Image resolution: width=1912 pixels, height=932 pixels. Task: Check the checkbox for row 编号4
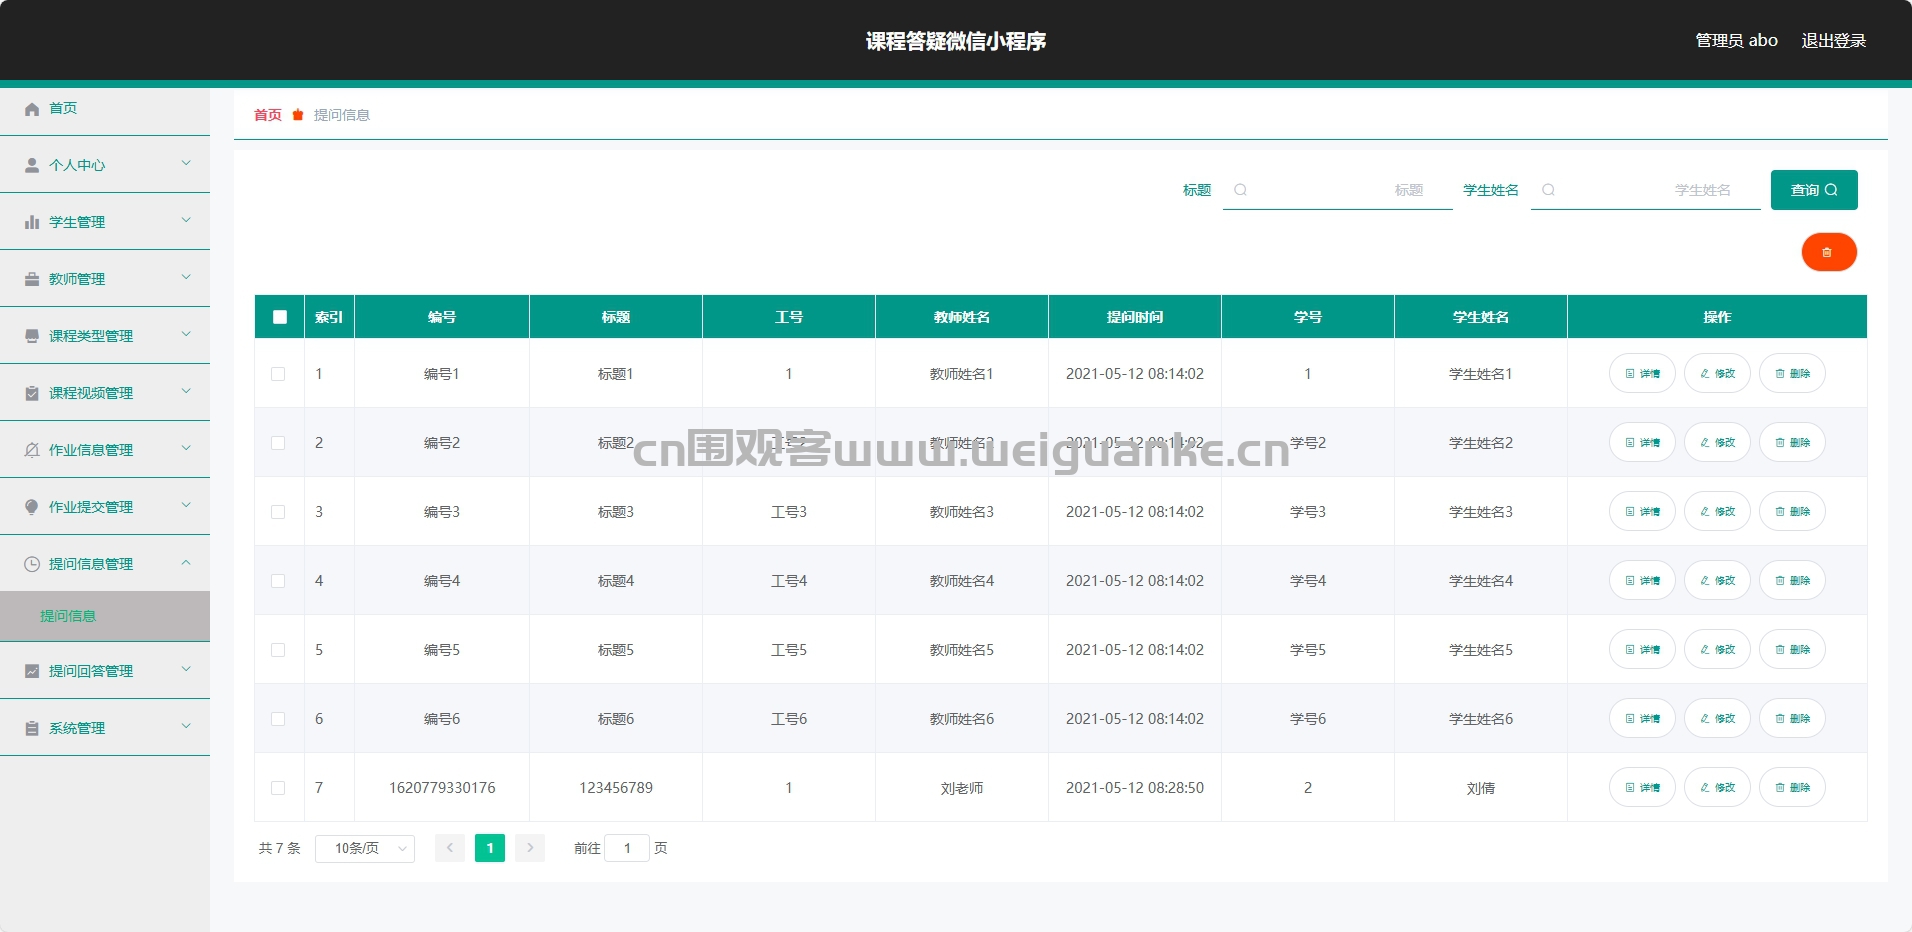click(278, 581)
